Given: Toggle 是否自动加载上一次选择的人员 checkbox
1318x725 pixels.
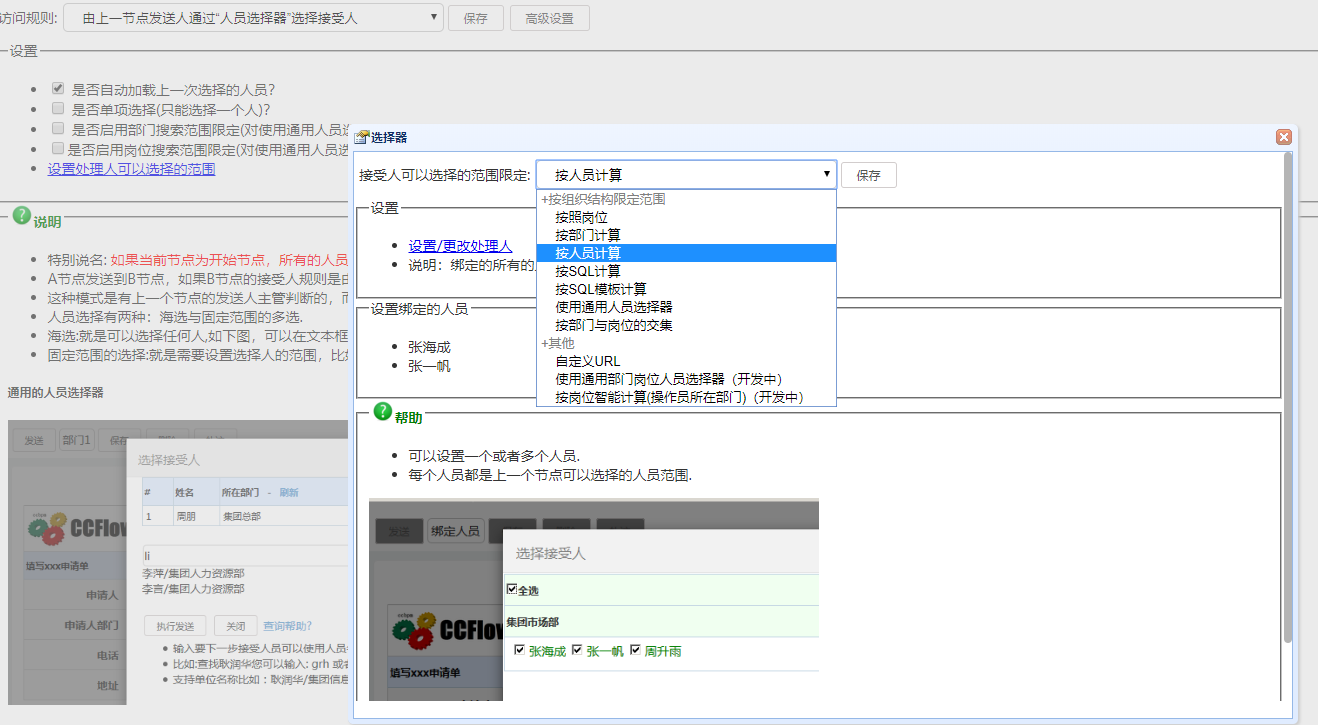Looking at the screenshot, I should click(x=58, y=88).
